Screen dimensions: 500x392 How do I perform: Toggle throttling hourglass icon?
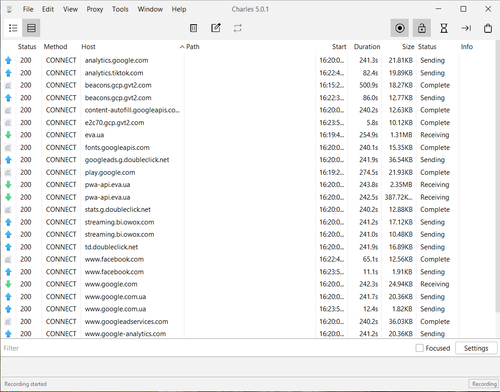coord(444,28)
